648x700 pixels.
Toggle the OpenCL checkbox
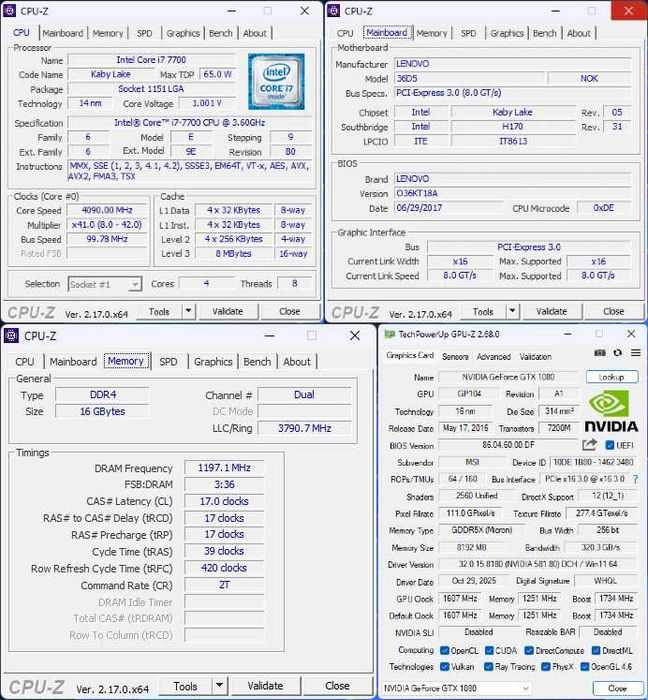click(444, 650)
